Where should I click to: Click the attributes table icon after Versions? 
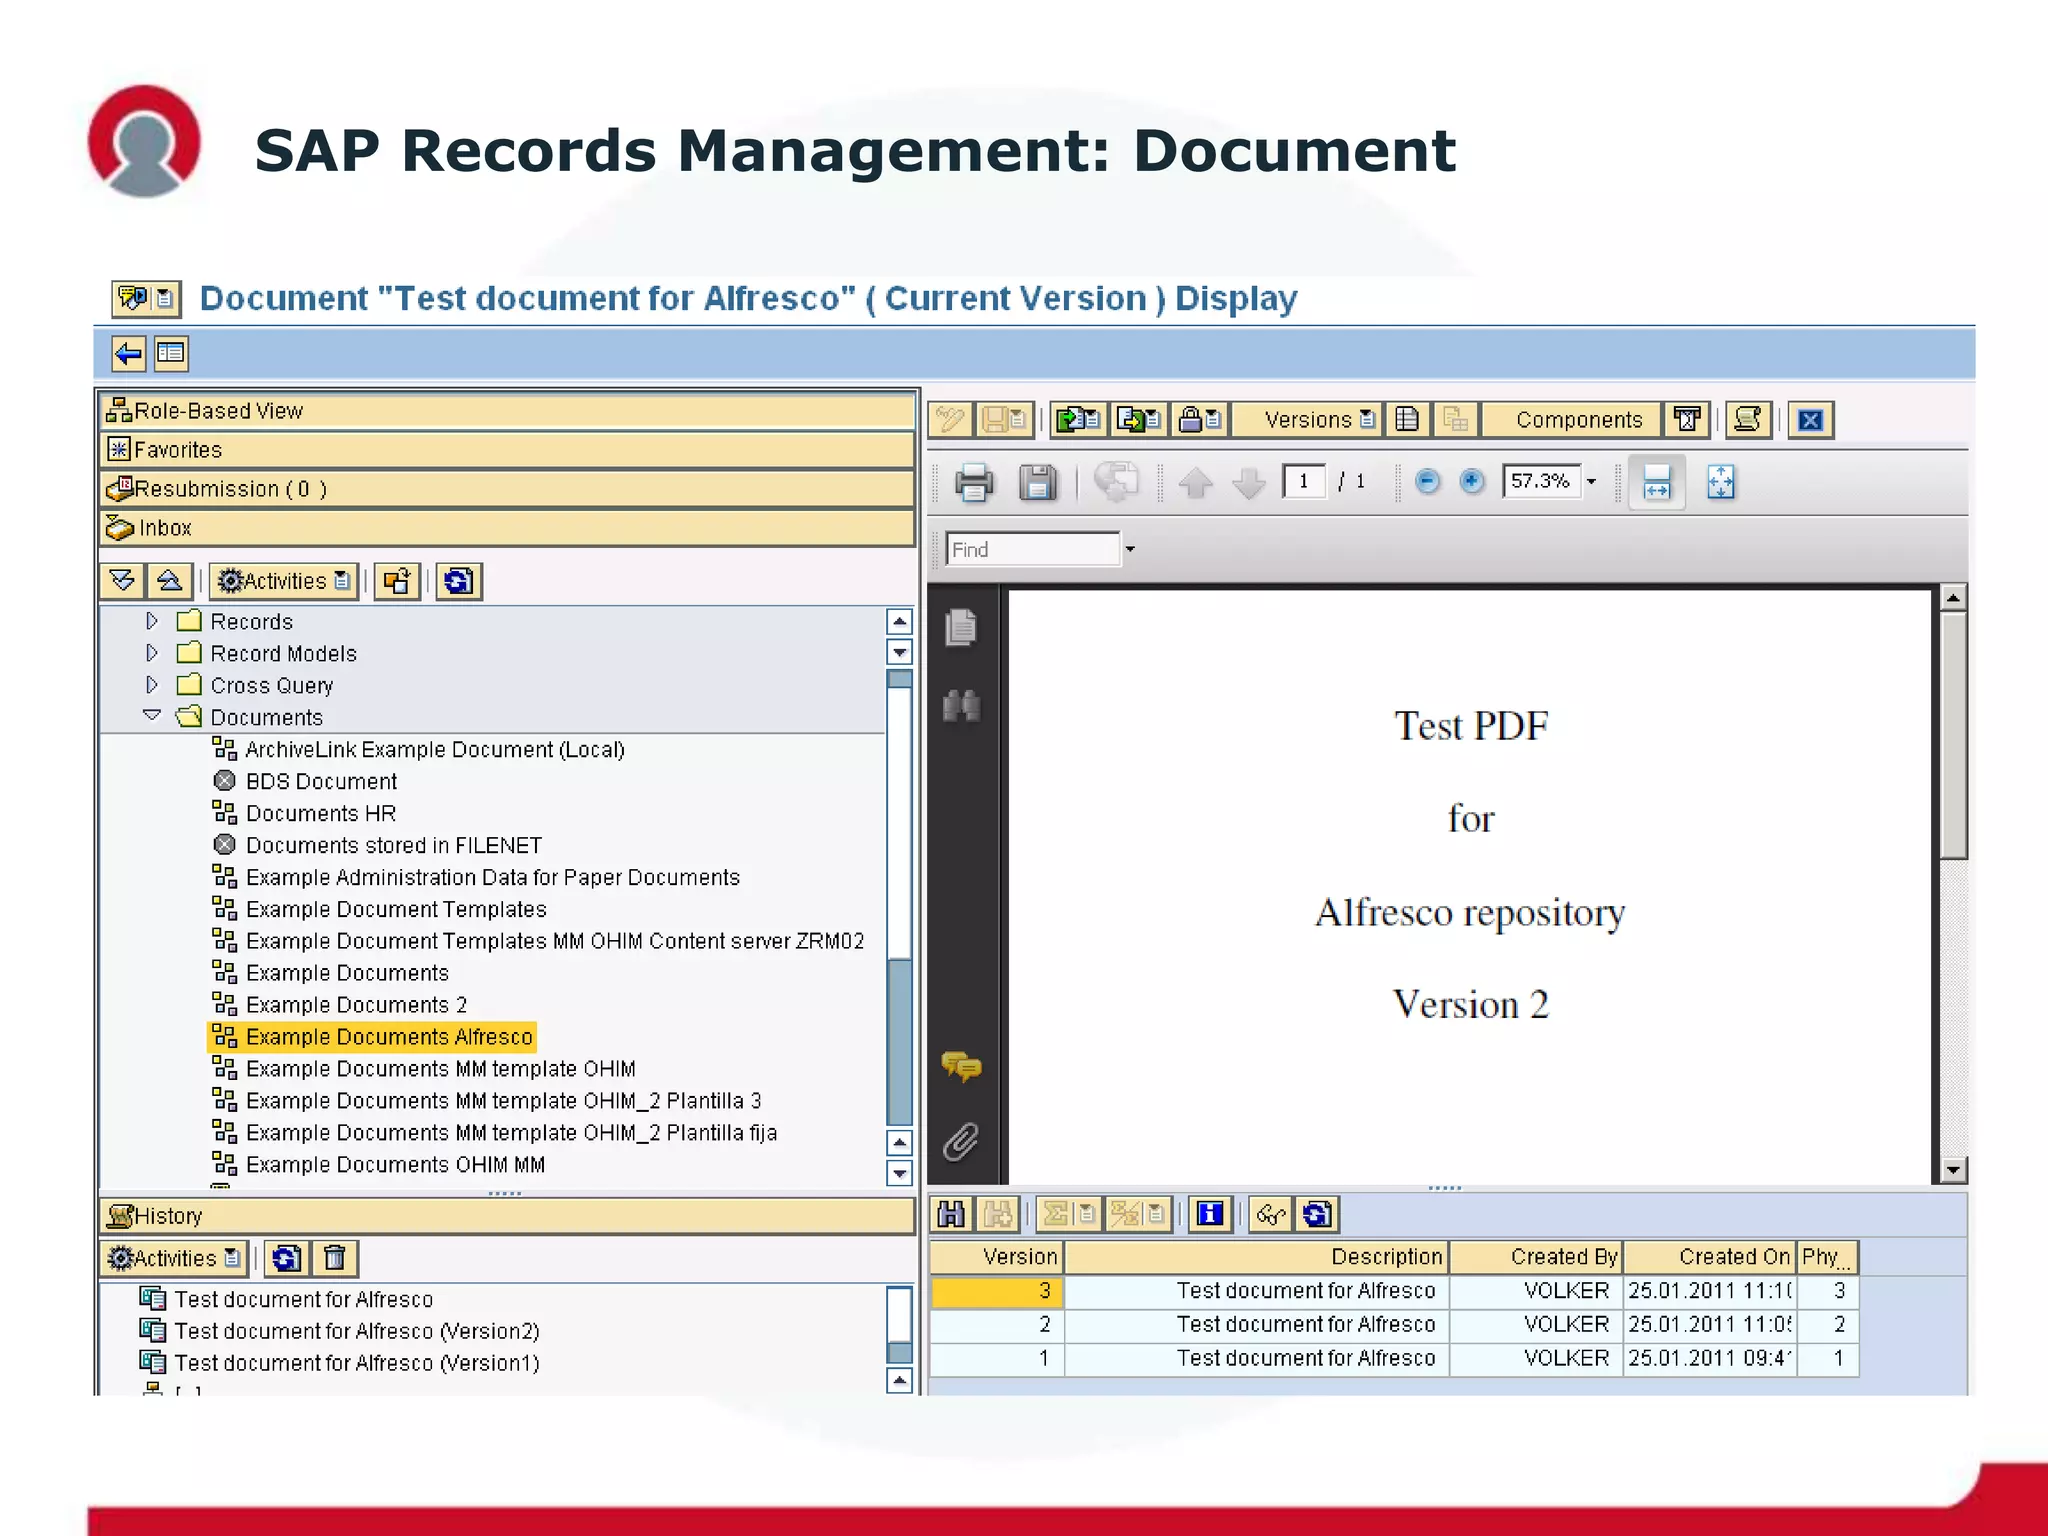(x=1407, y=420)
